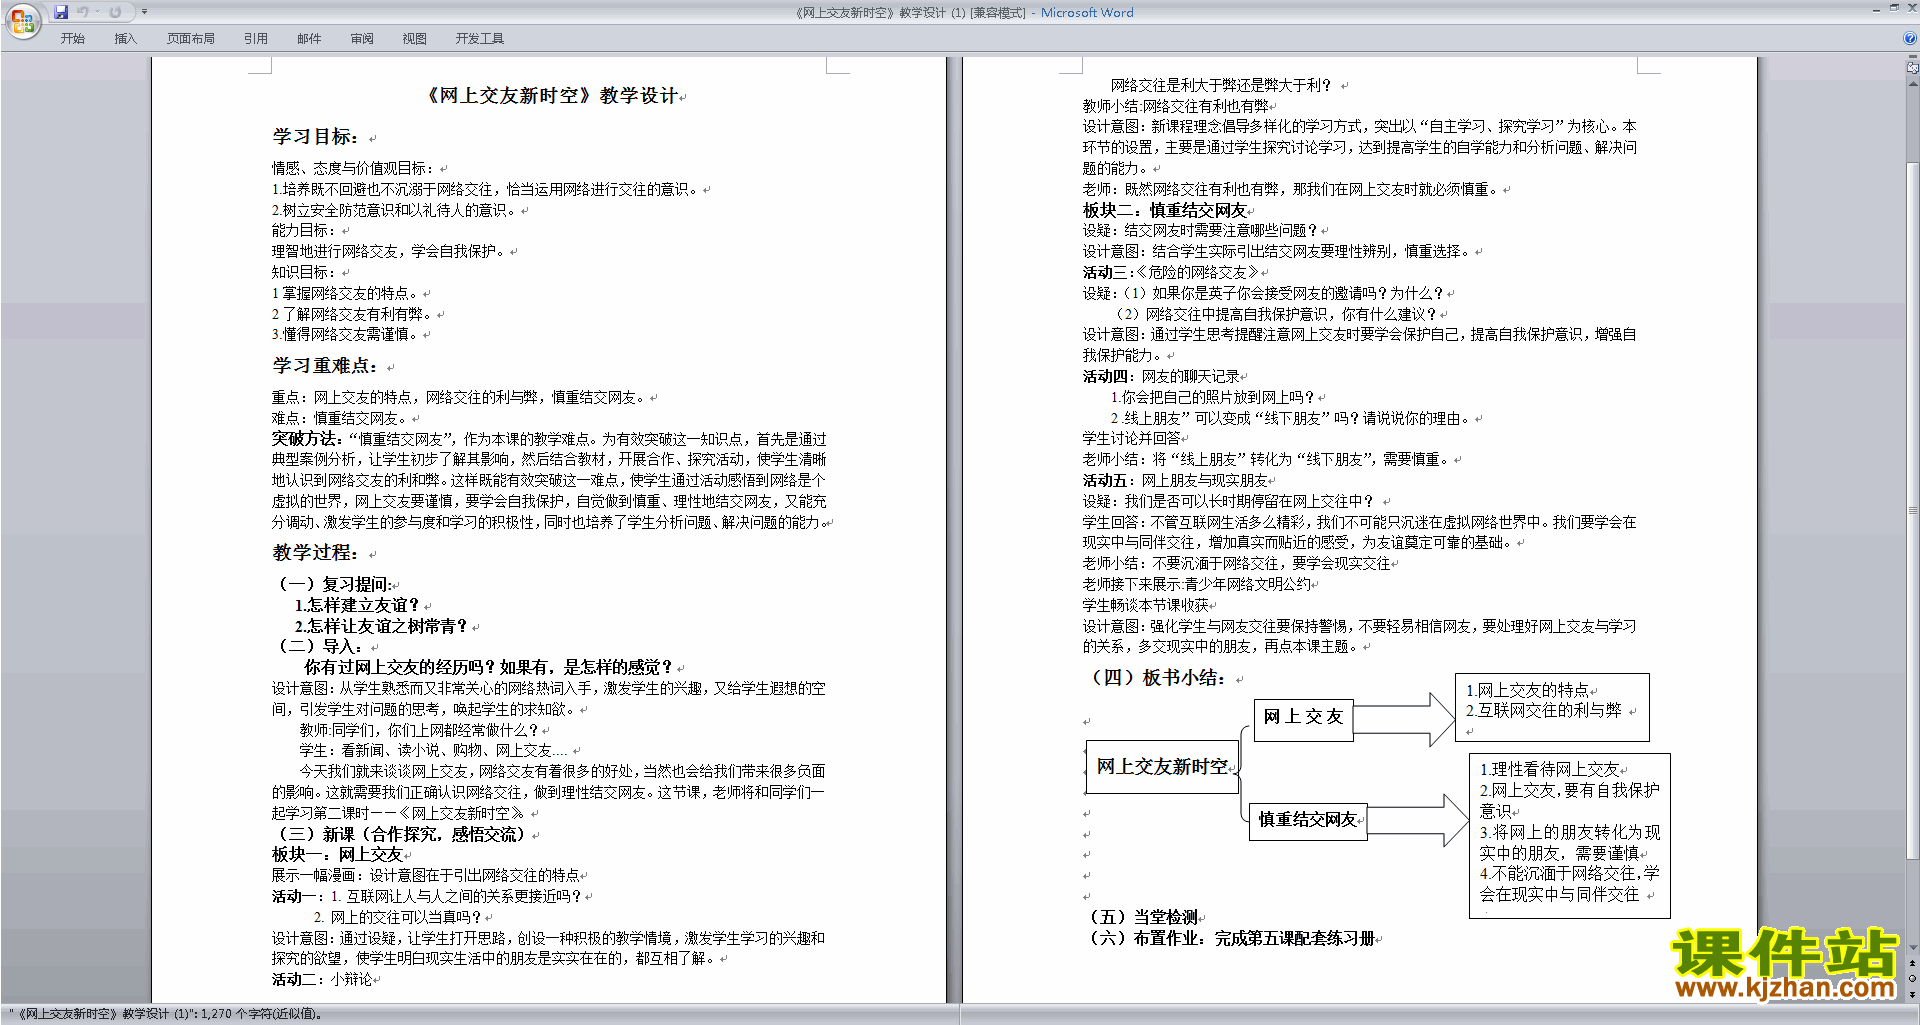
Task: Click the heading 学习目标:
Action: tap(315, 137)
